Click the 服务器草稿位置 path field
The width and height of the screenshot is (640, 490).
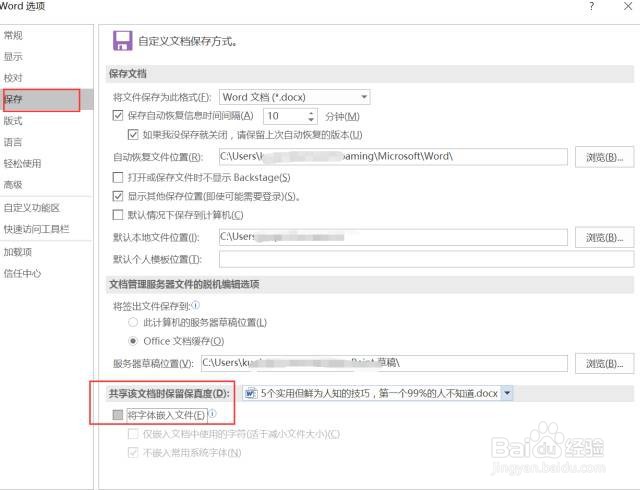(x=384, y=363)
